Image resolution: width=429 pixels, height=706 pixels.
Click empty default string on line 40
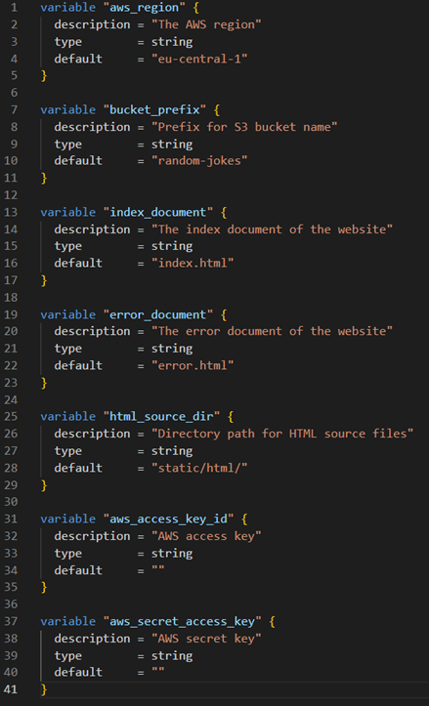click(x=158, y=672)
